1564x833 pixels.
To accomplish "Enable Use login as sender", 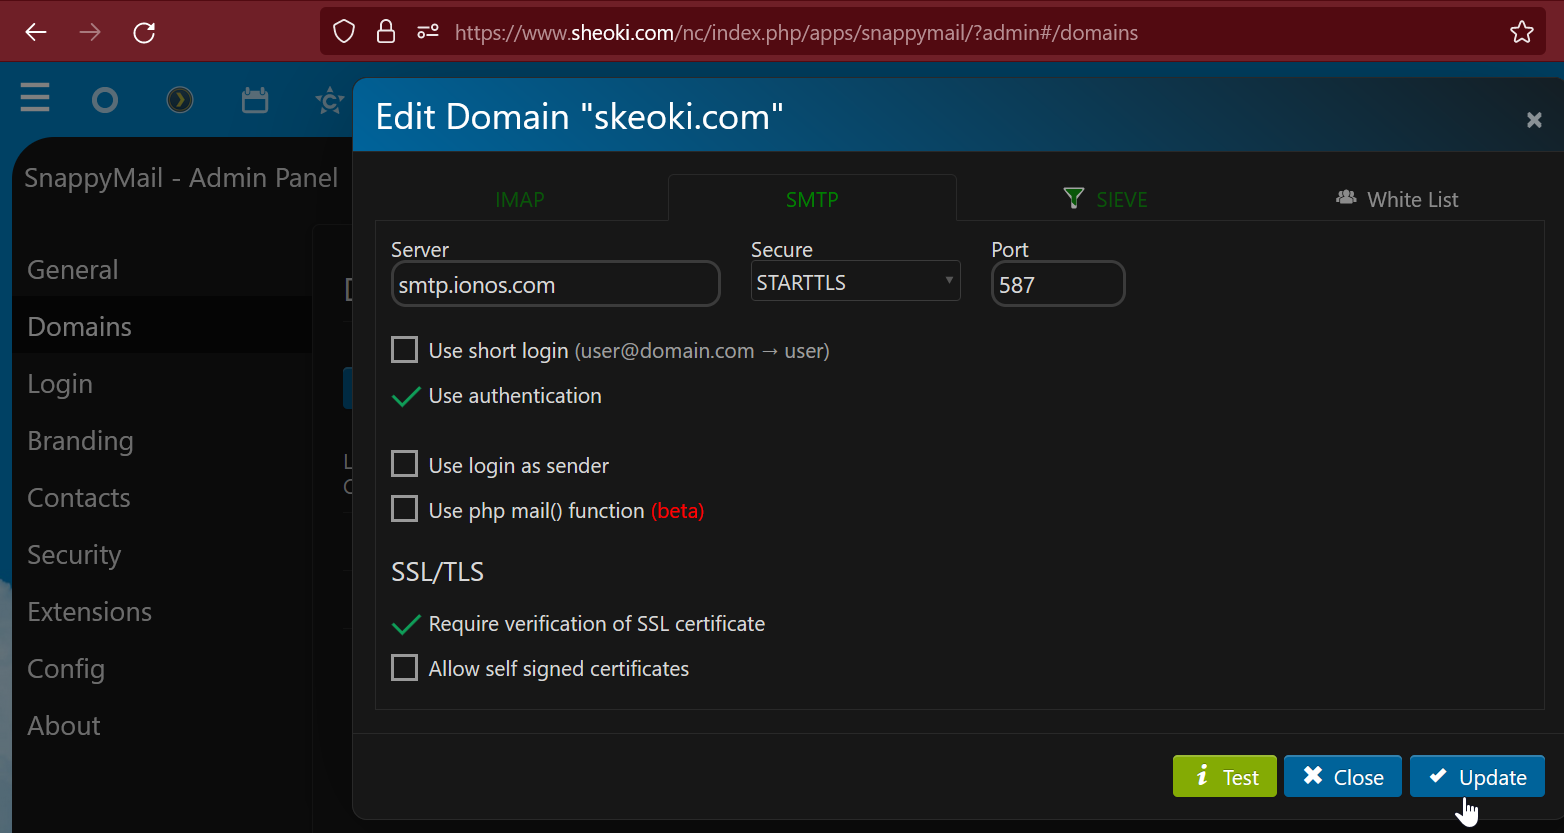I will coord(404,464).
